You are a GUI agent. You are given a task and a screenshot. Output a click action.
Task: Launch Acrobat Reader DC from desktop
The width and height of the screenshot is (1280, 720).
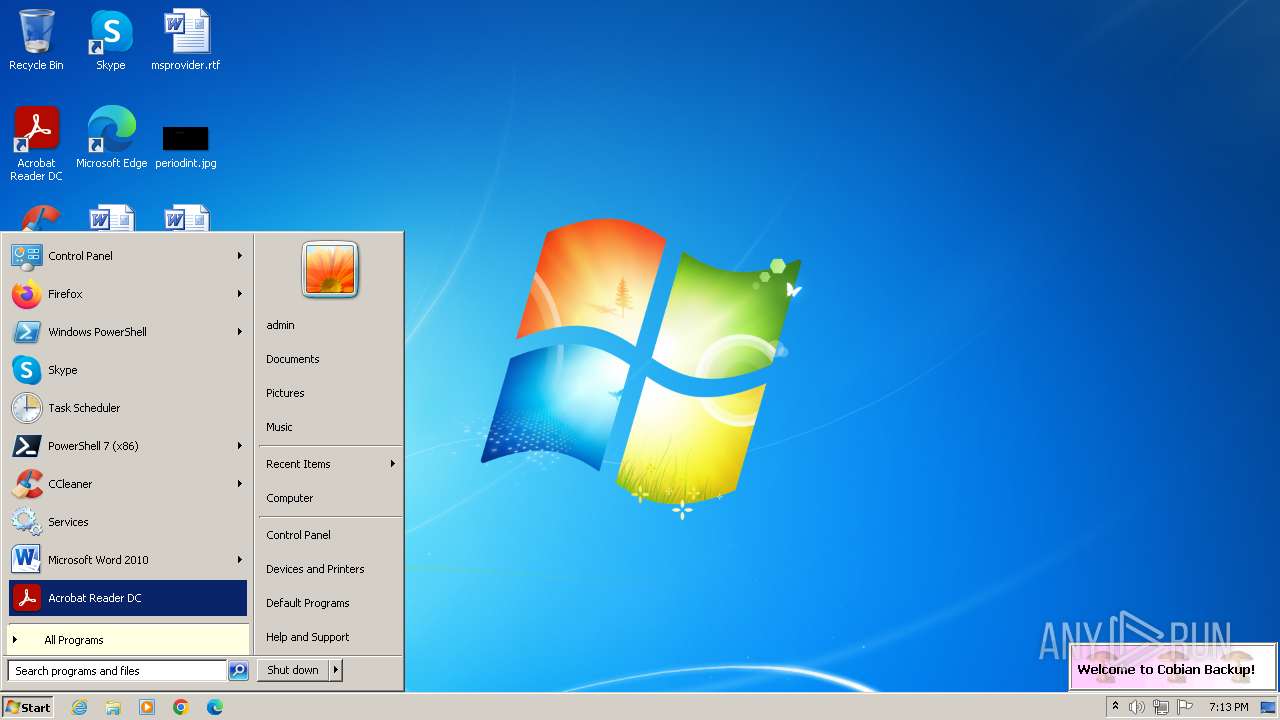(x=37, y=143)
